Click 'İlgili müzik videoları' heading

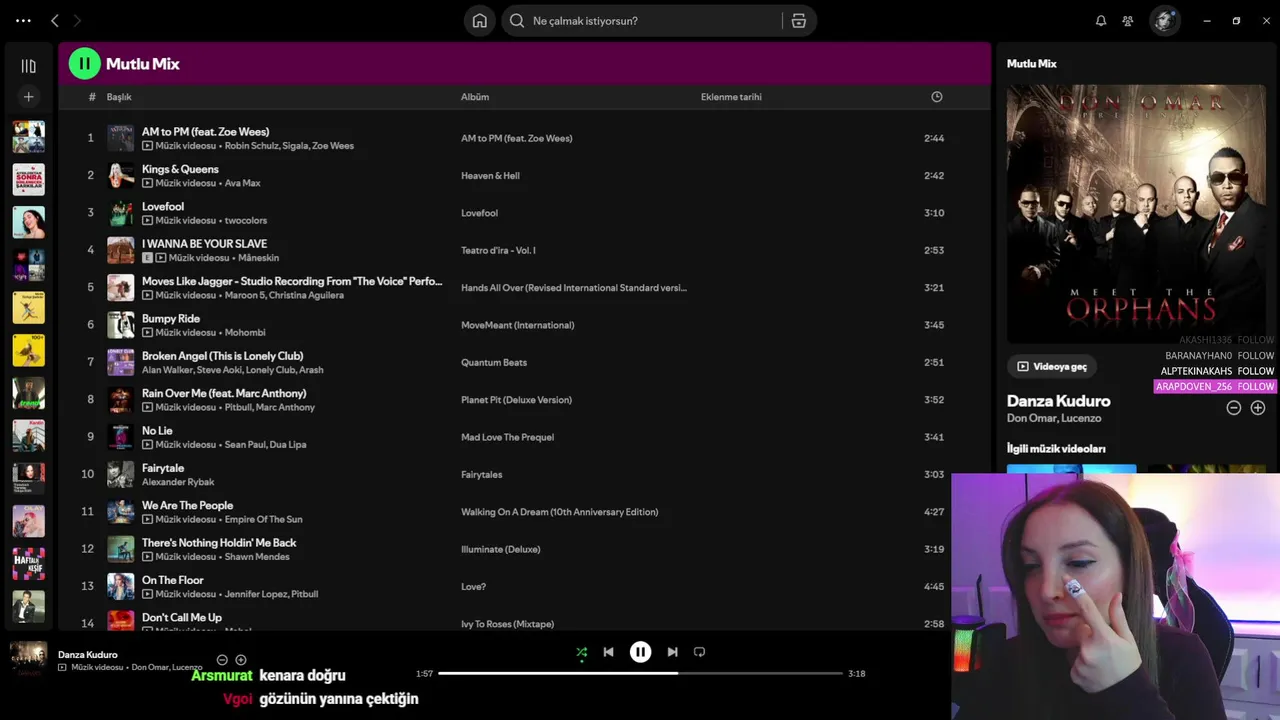coord(1056,449)
